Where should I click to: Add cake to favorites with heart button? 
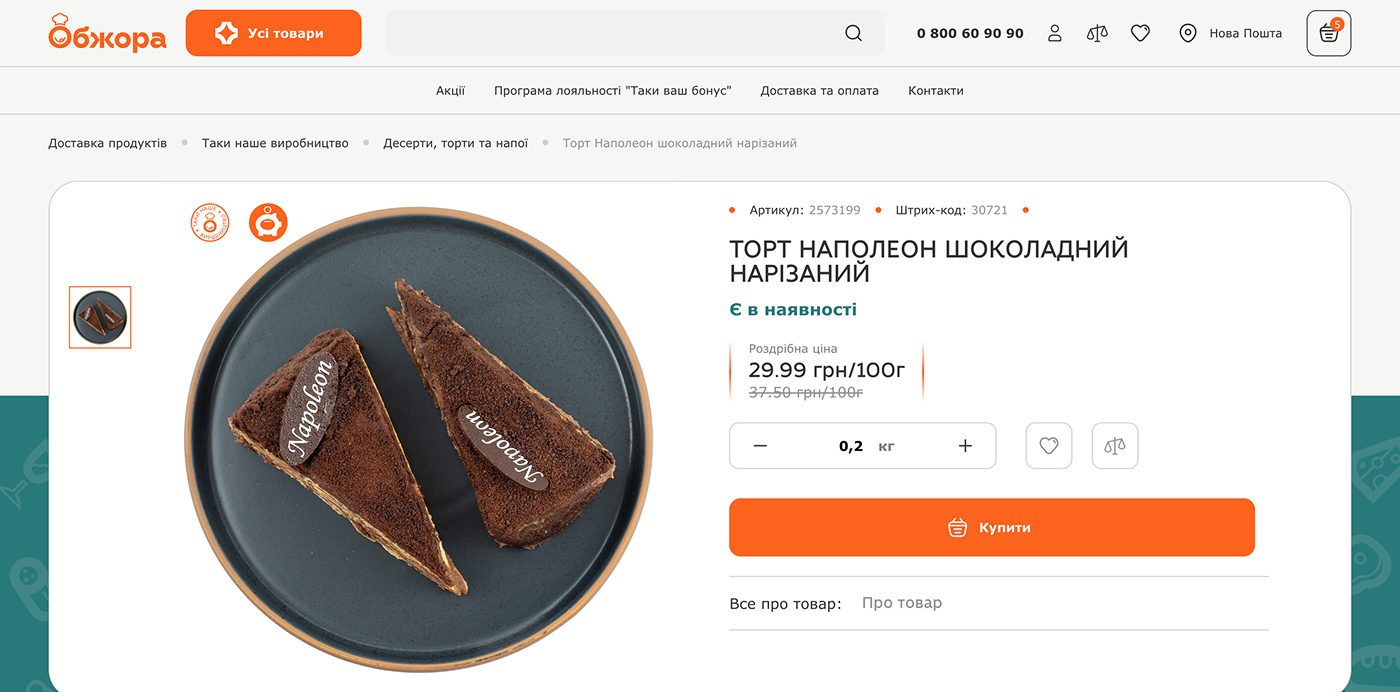[x=1049, y=446]
